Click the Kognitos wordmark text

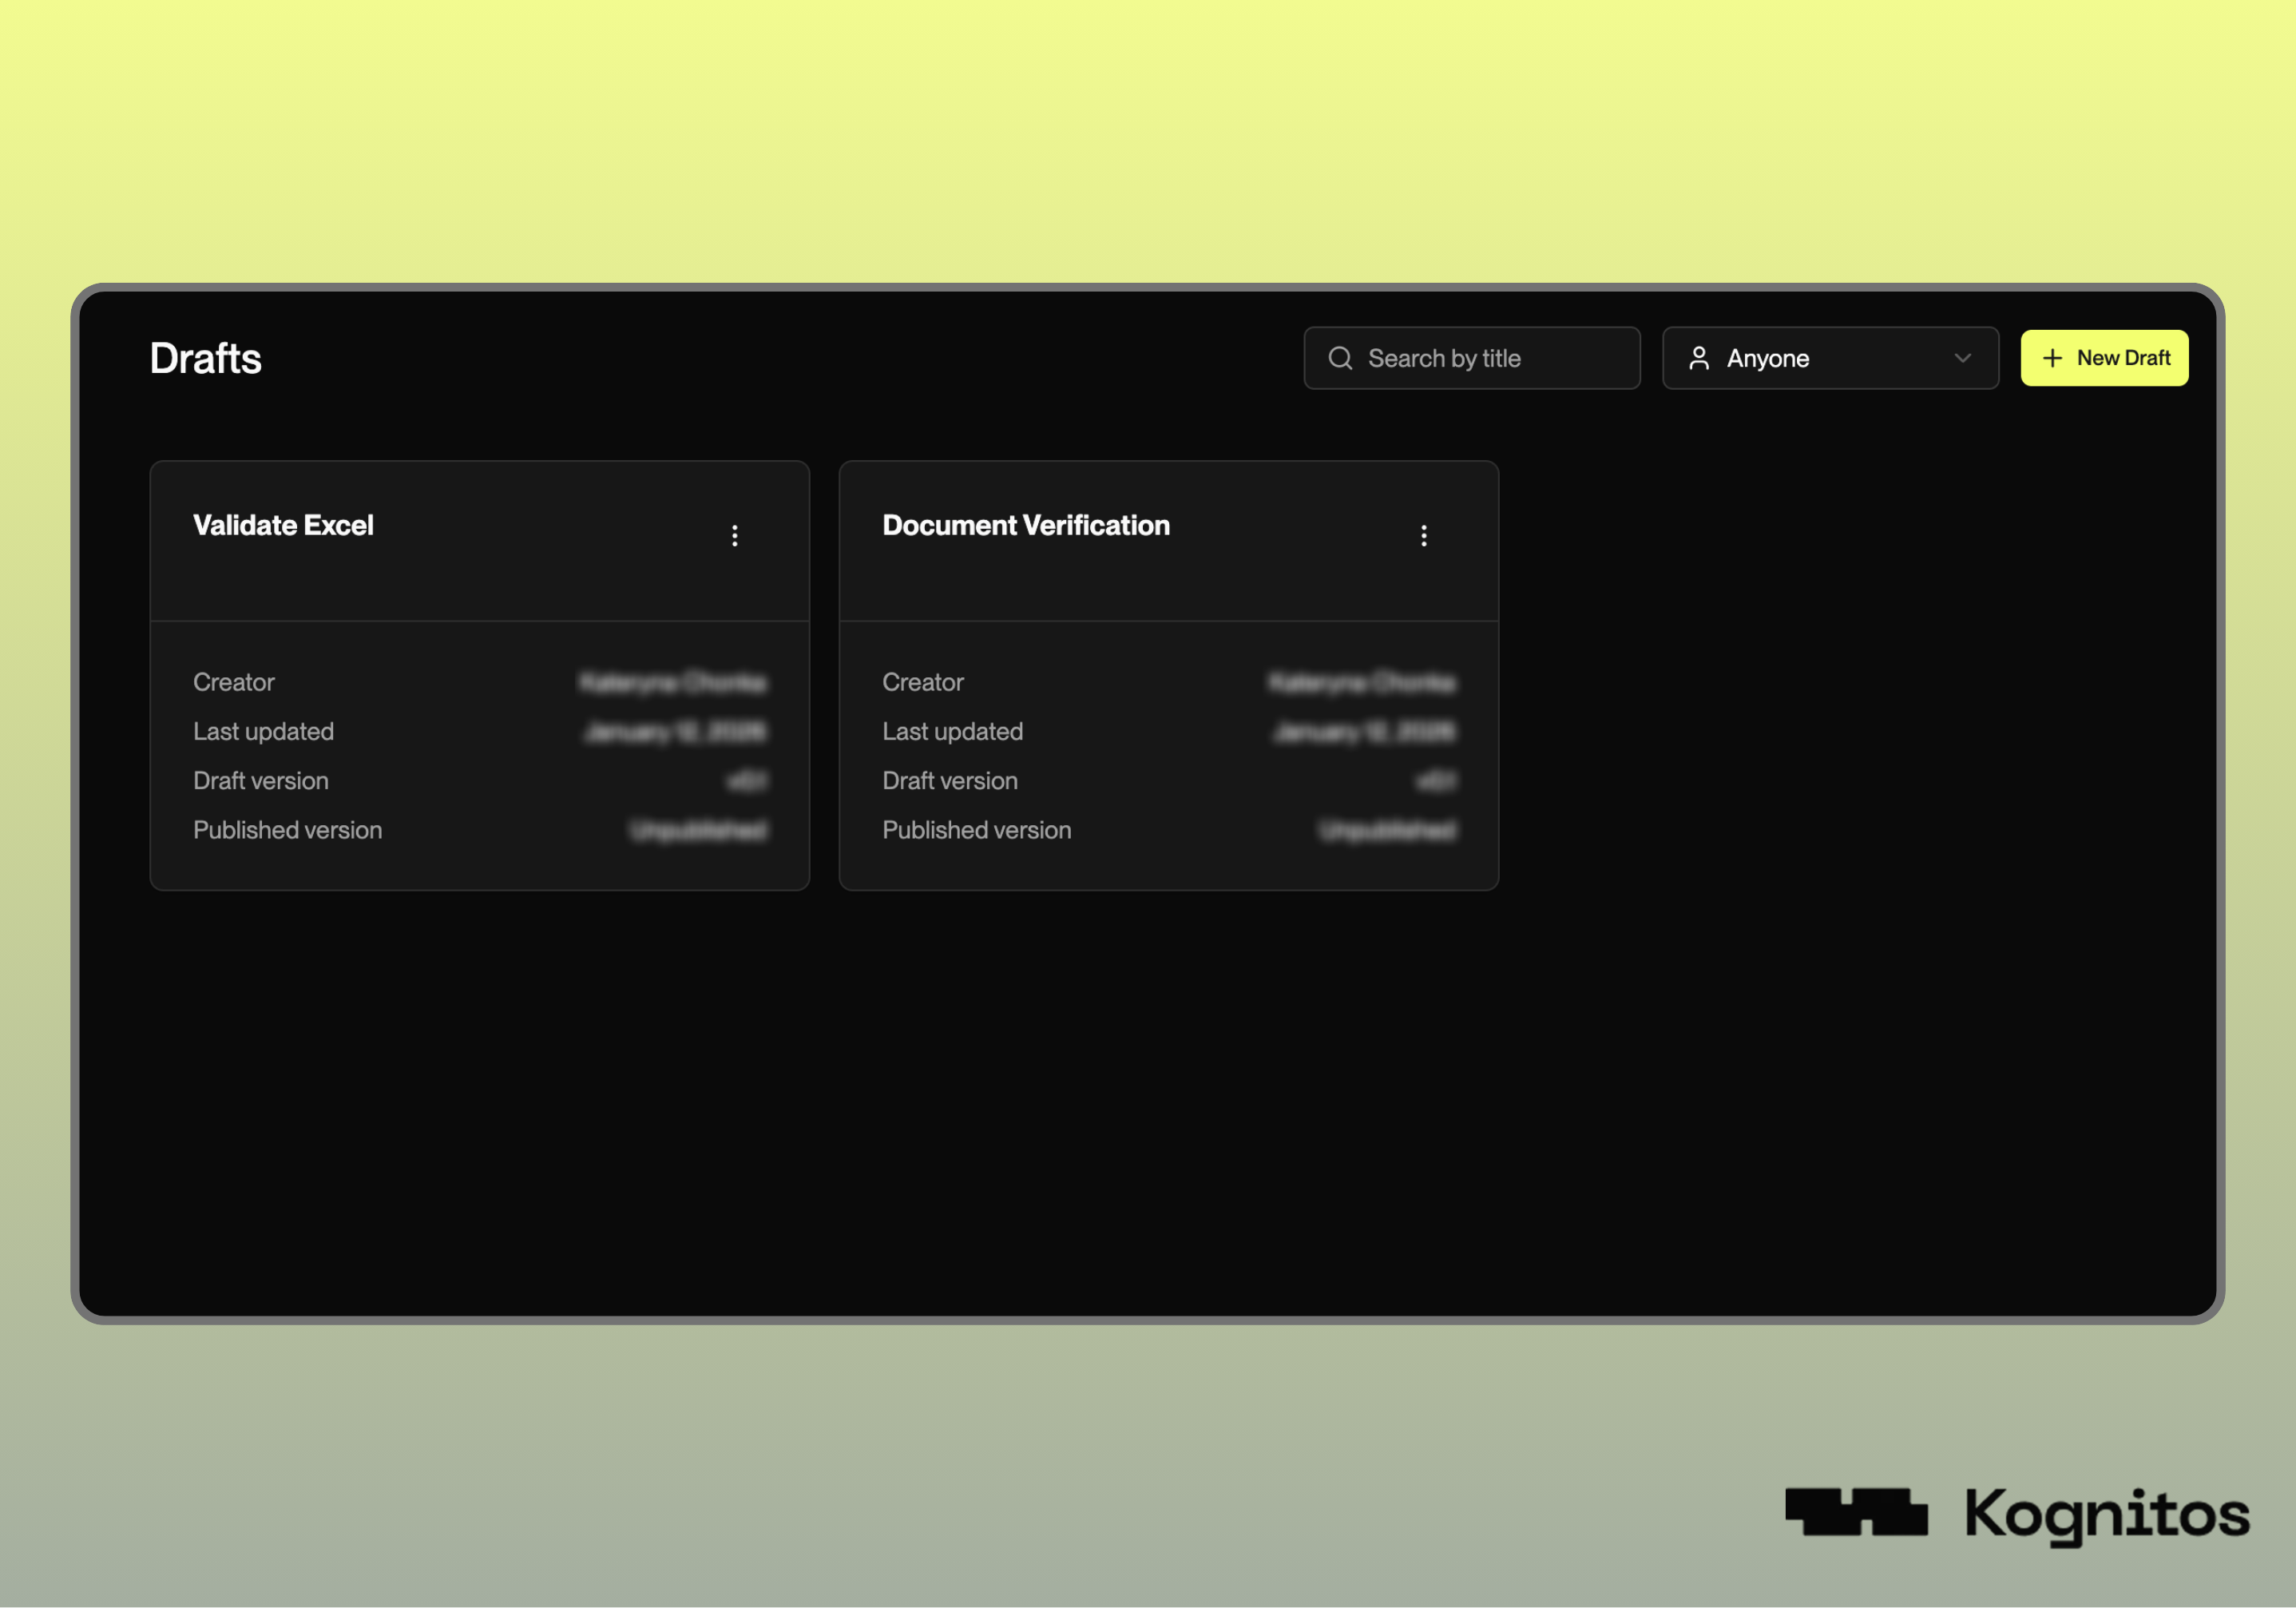(x=2107, y=1514)
